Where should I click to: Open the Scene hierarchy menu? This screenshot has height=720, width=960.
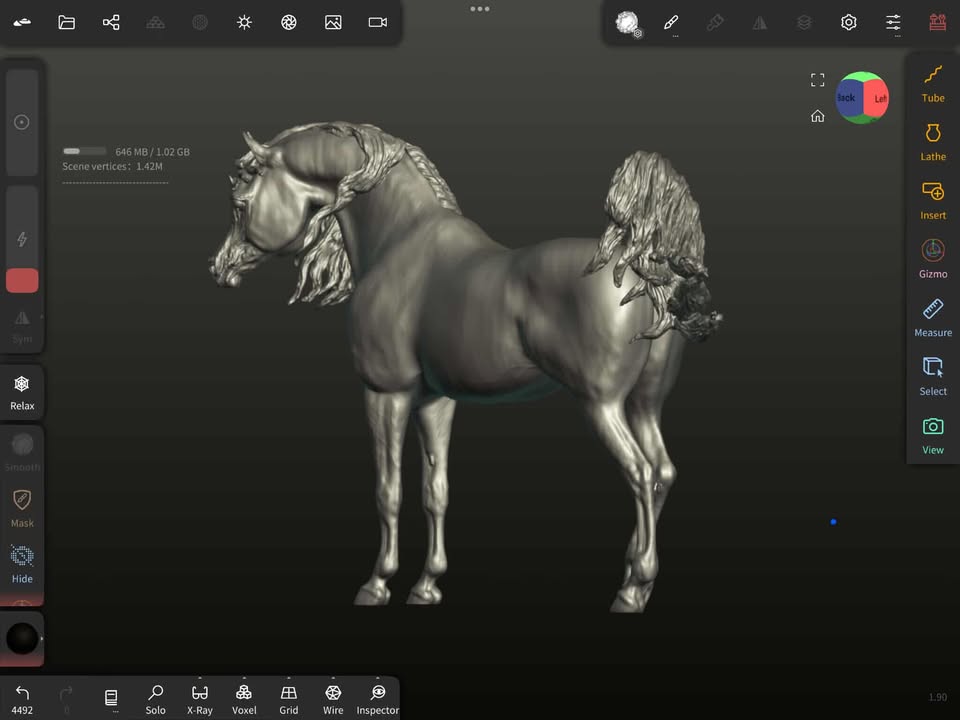[111, 22]
